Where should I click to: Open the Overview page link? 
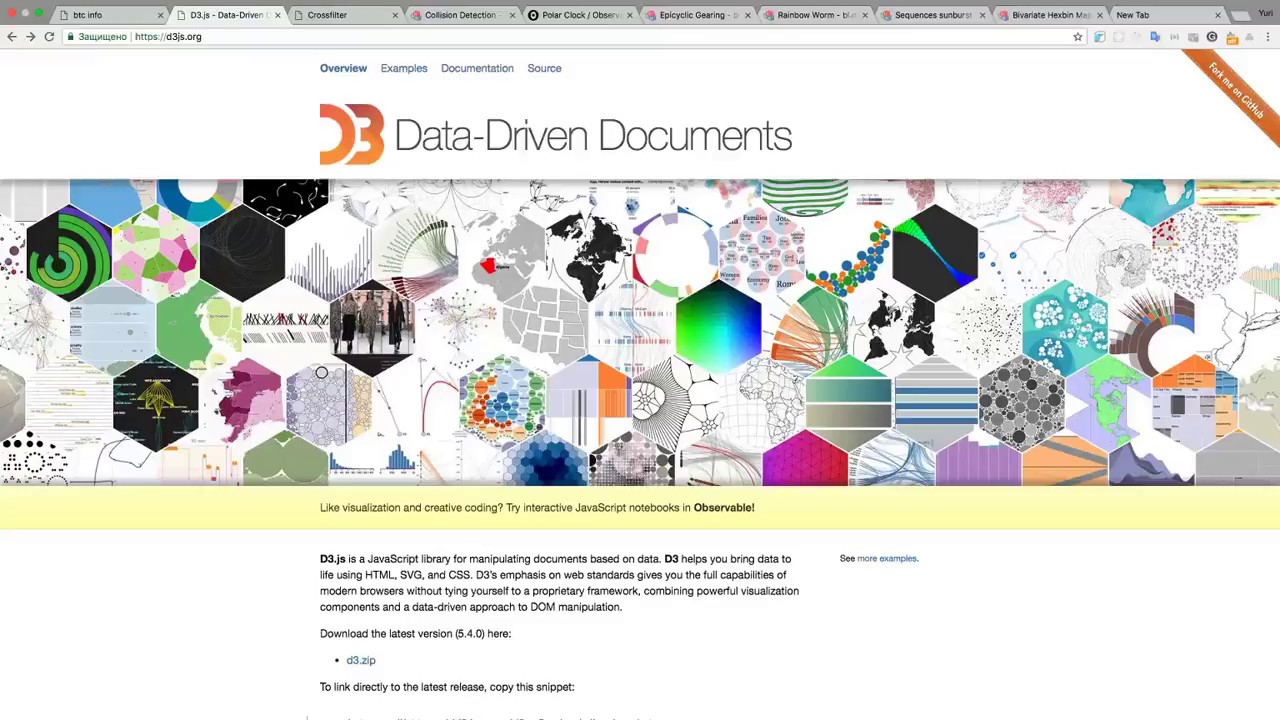click(343, 68)
